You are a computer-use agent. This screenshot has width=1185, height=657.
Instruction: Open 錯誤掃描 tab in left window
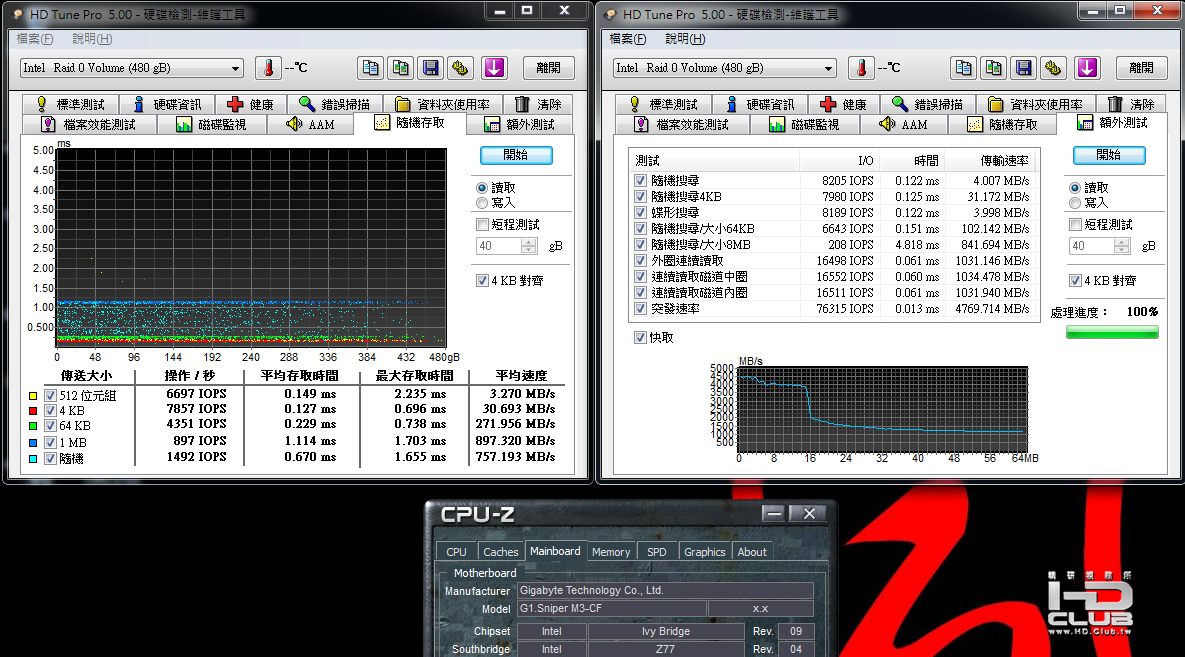point(335,104)
